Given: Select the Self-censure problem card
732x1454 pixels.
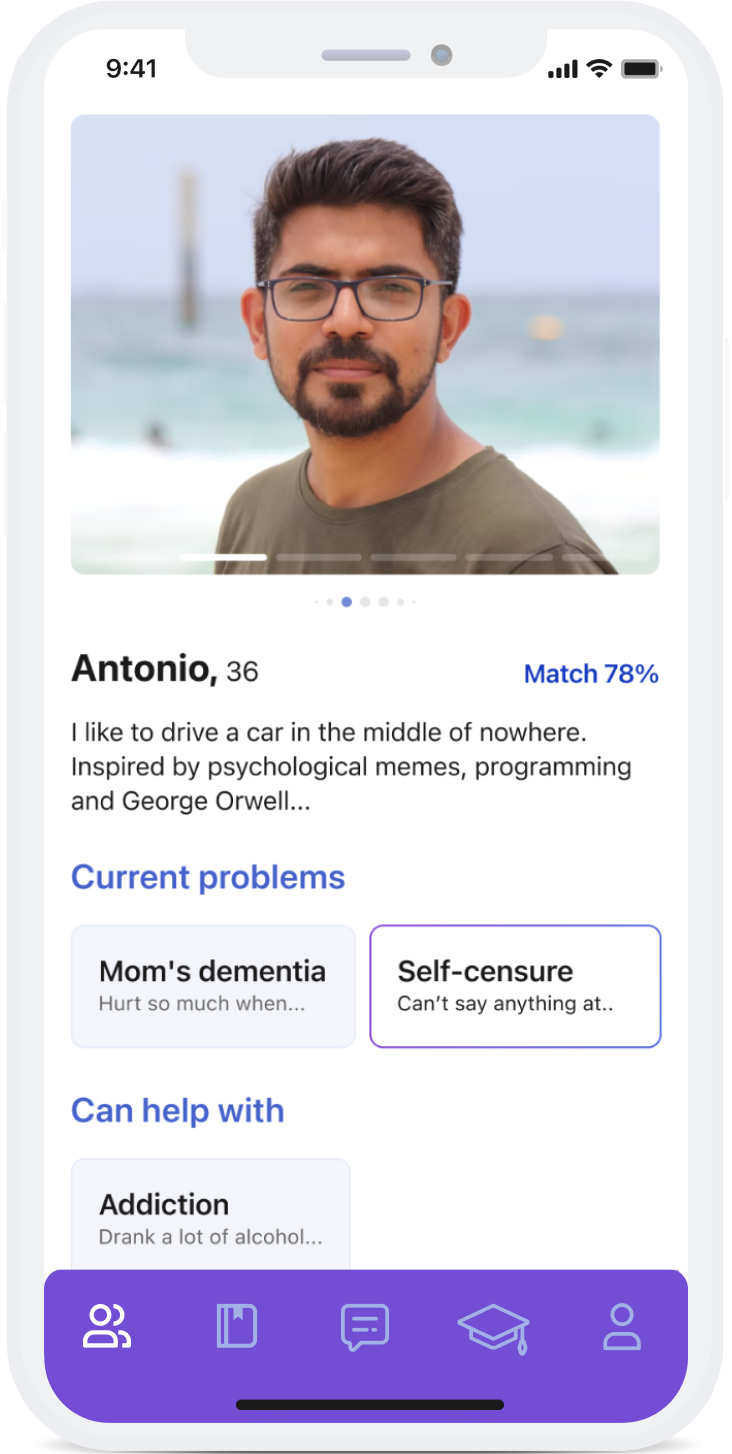Looking at the screenshot, I should 515,986.
